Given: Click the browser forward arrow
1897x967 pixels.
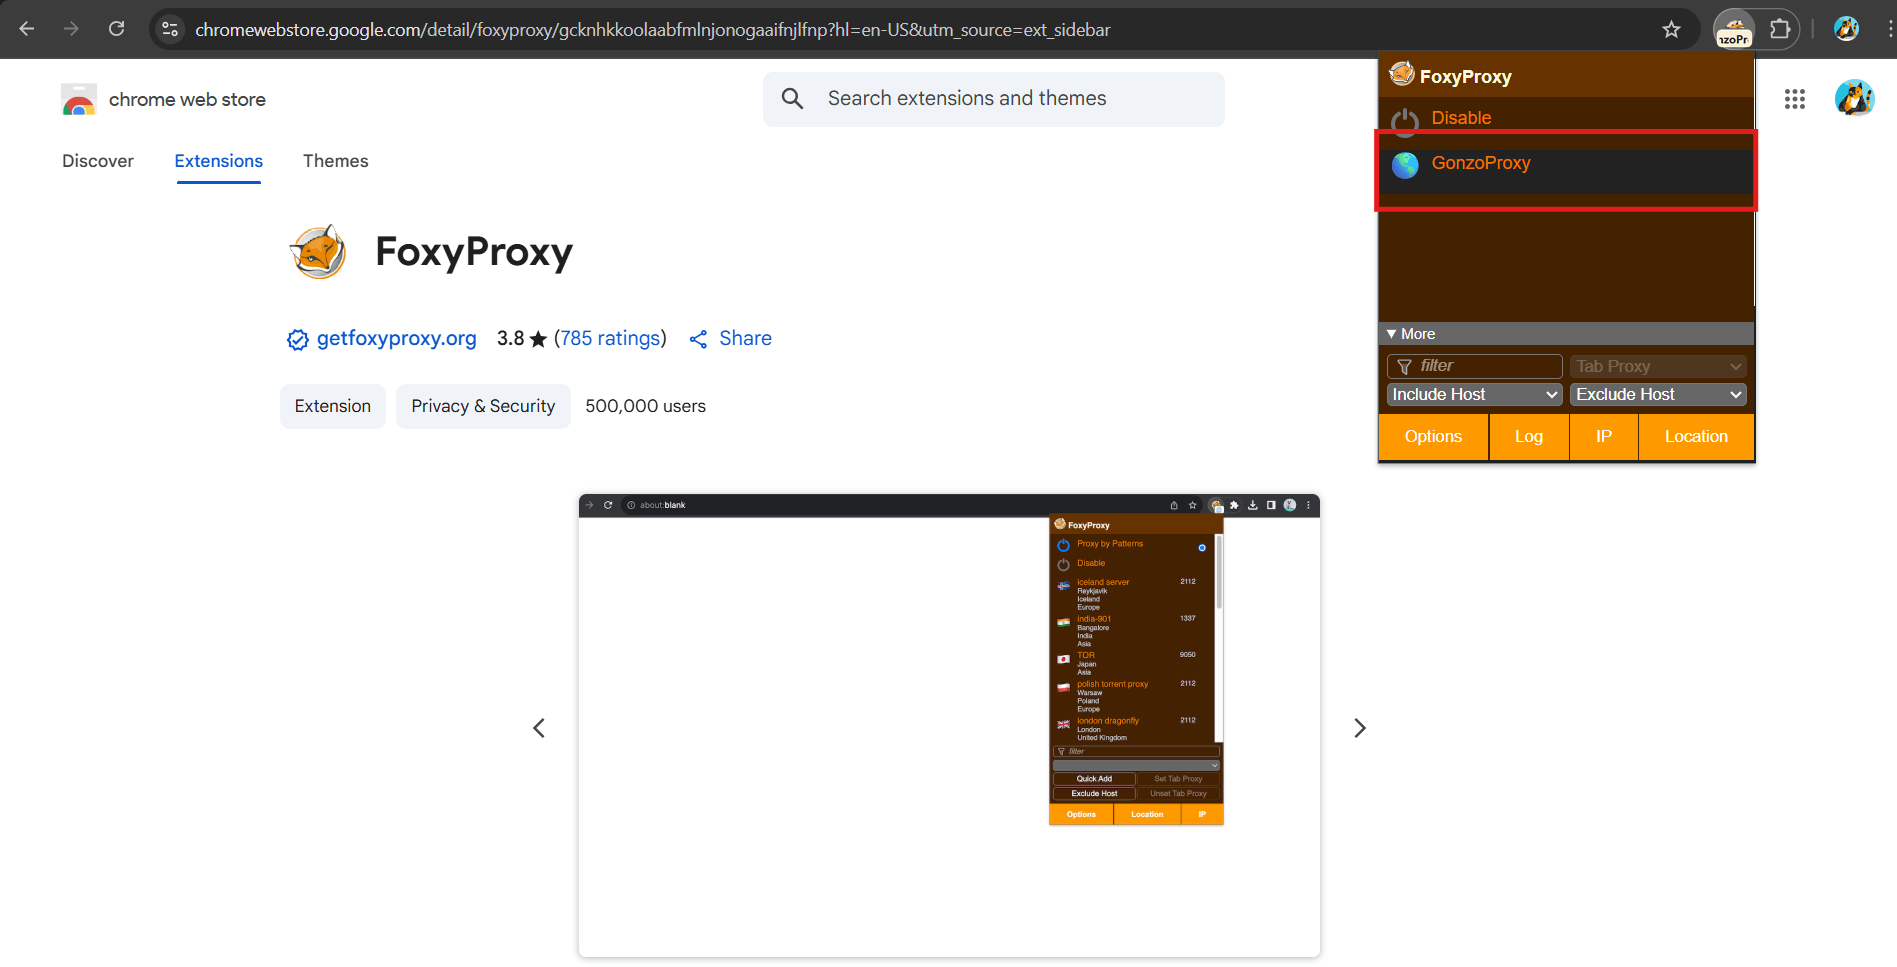Looking at the screenshot, I should click(71, 29).
